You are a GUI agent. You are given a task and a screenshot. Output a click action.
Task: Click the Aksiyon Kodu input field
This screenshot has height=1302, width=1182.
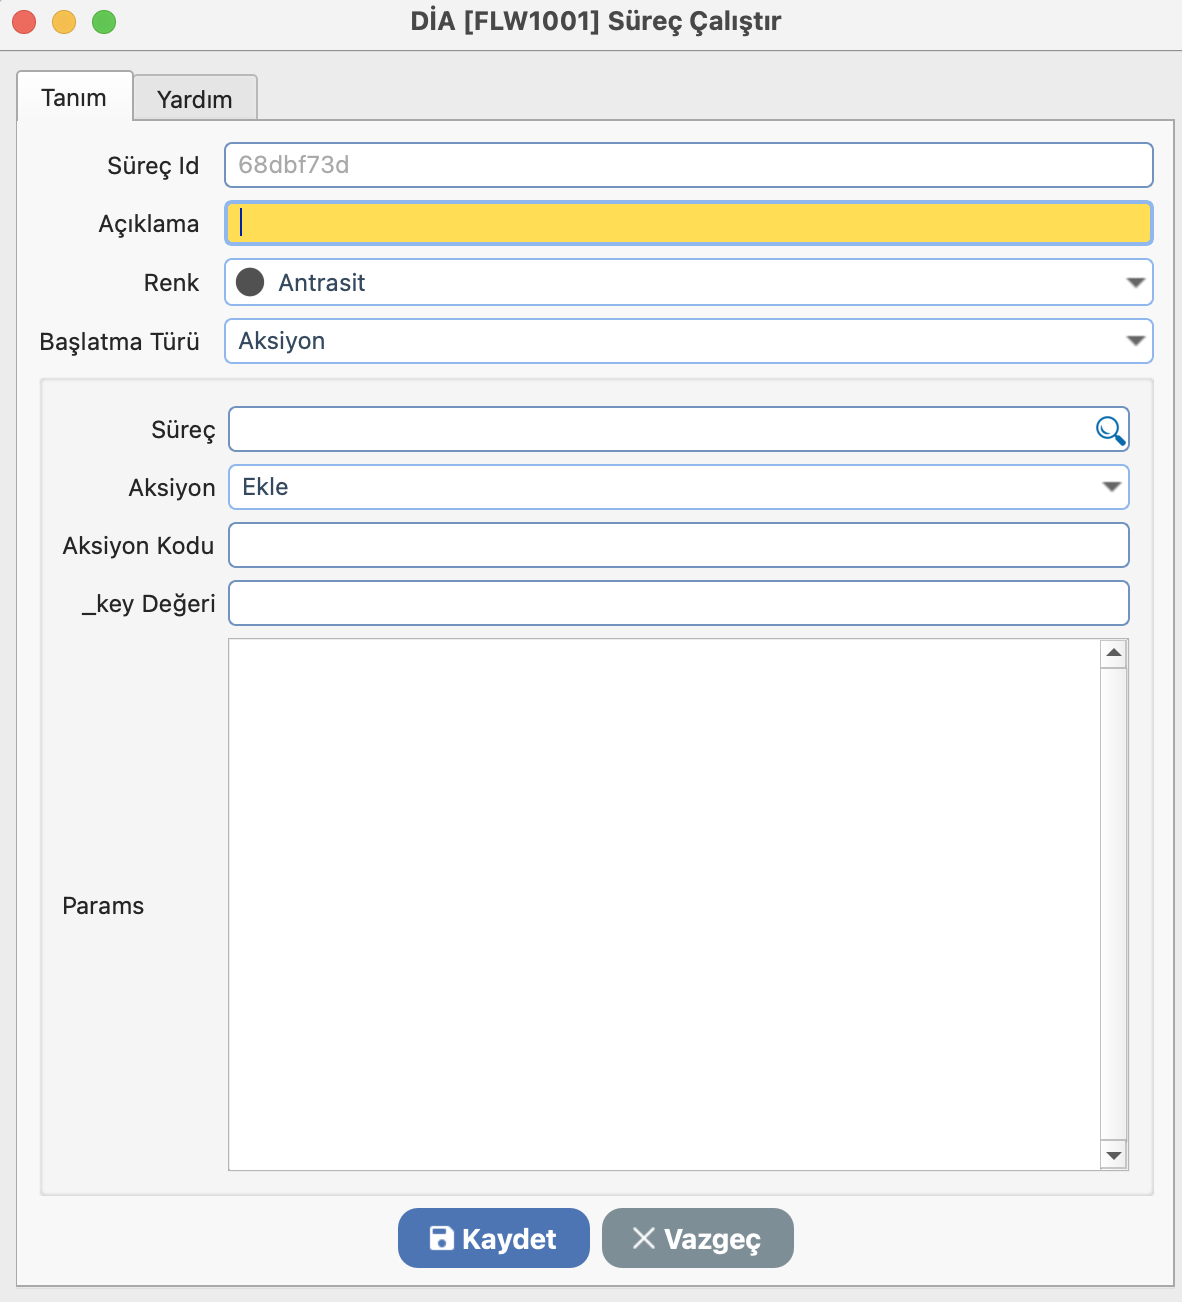(678, 546)
